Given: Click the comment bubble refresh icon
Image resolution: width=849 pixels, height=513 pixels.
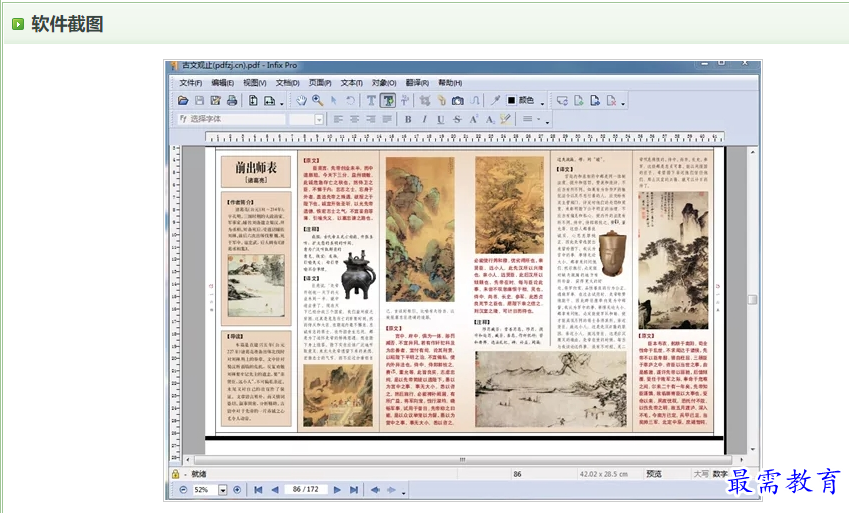Looking at the screenshot, I should [563, 101].
